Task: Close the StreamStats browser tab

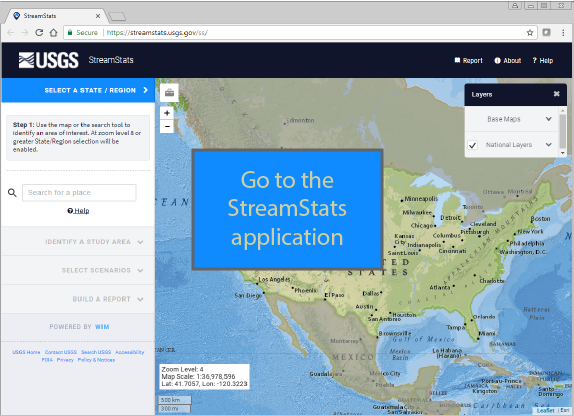Action: coord(98,16)
